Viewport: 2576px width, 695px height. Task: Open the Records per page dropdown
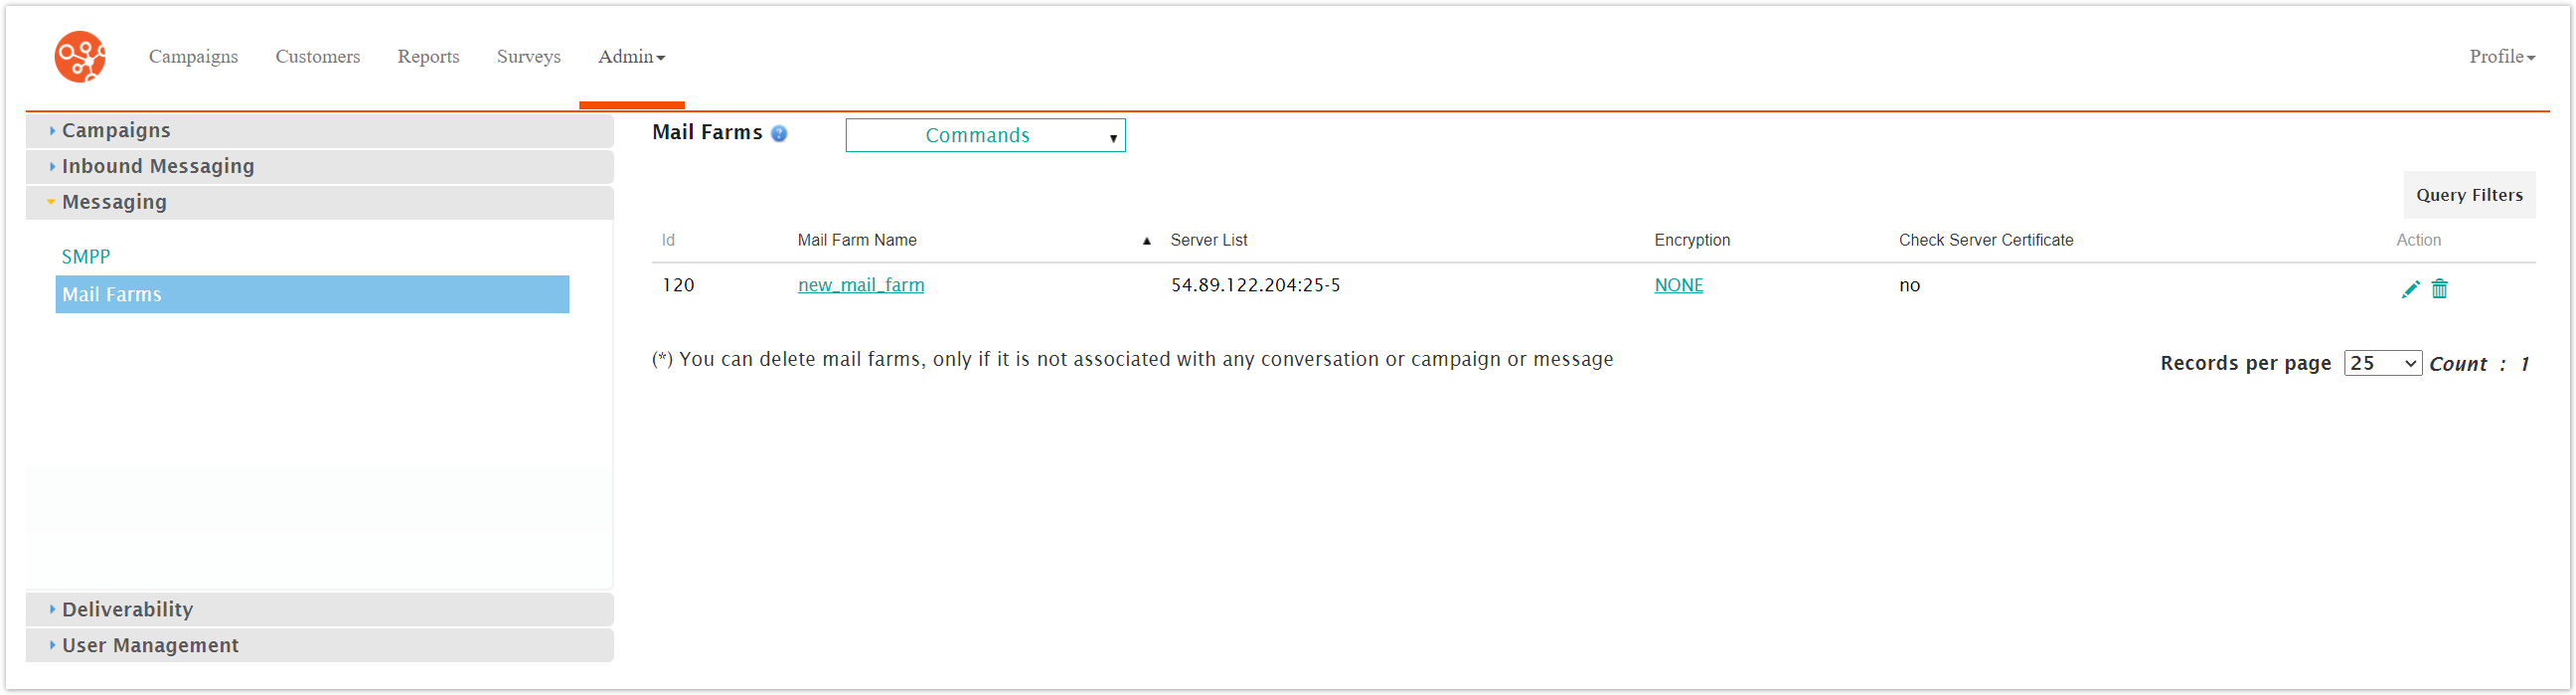coord(2381,363)
